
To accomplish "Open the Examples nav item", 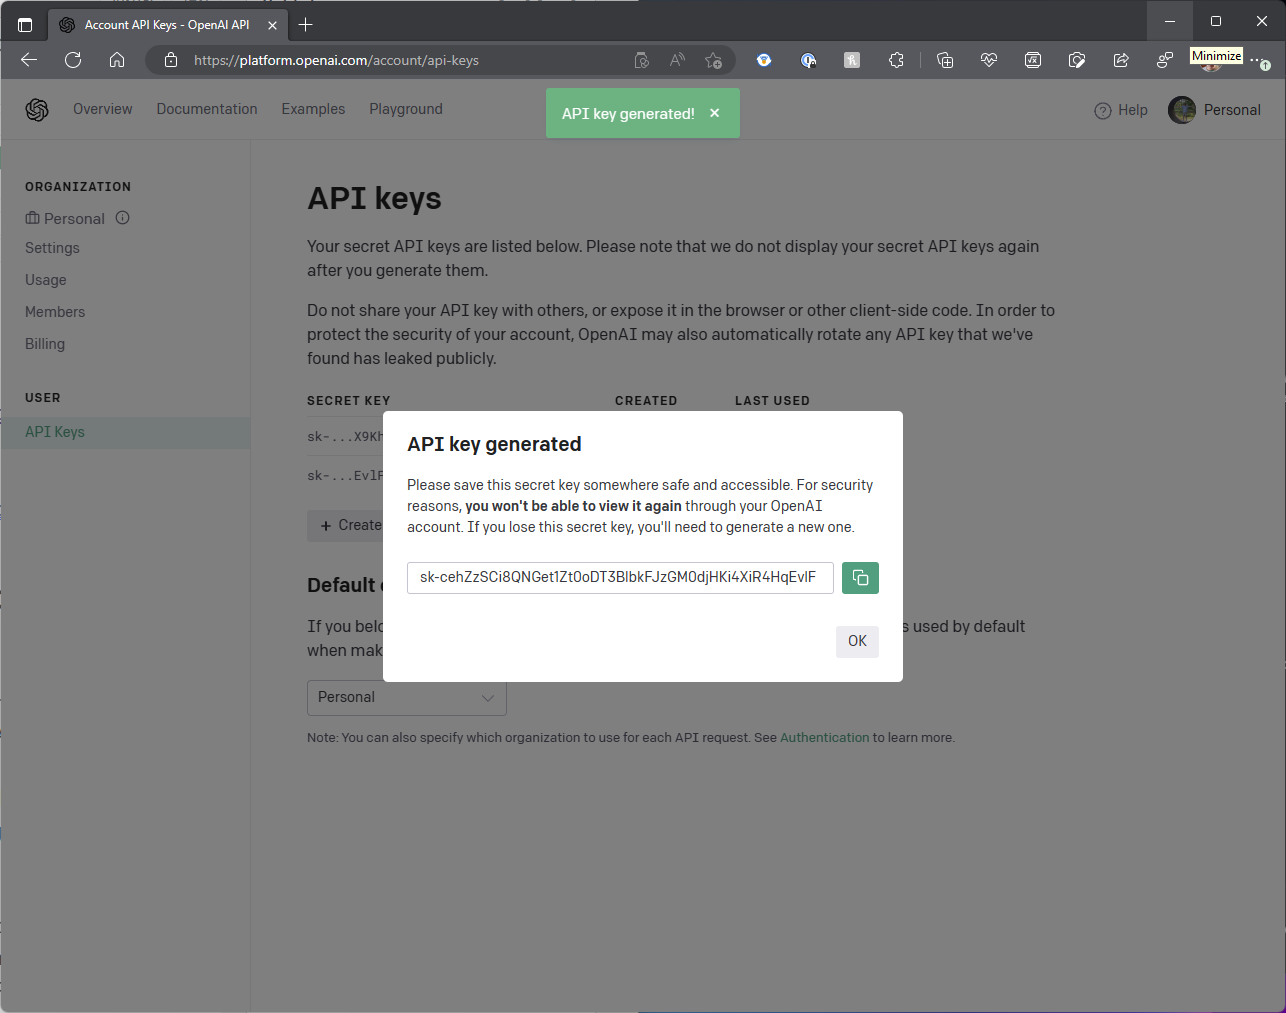I will 313,109.
